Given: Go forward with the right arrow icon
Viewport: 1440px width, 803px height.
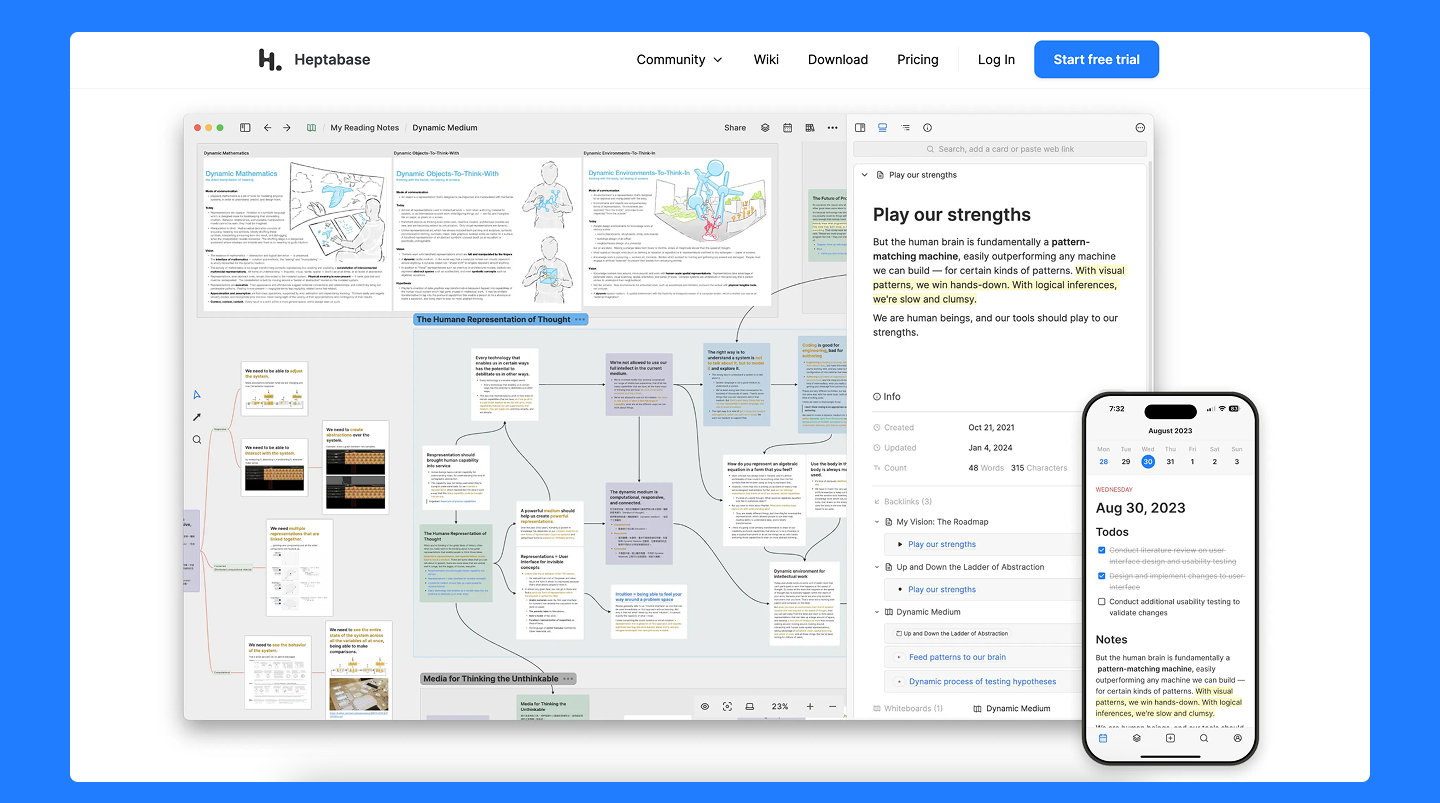Looking at the screenshot, I should (287, 128).
